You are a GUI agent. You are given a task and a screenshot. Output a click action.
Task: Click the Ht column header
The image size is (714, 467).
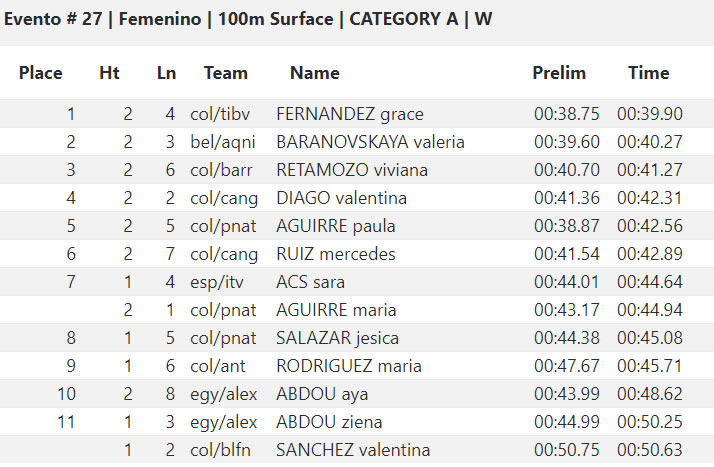[109, 73]
